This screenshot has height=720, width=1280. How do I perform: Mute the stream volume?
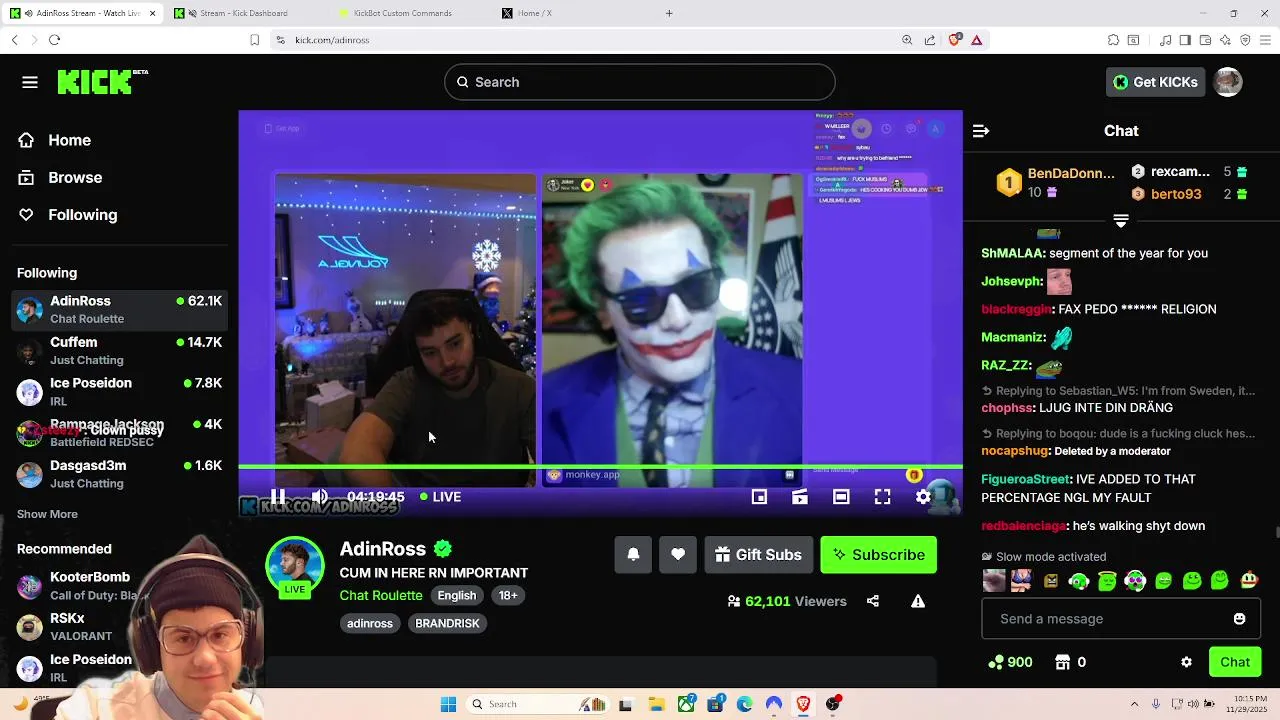(319, 497)
